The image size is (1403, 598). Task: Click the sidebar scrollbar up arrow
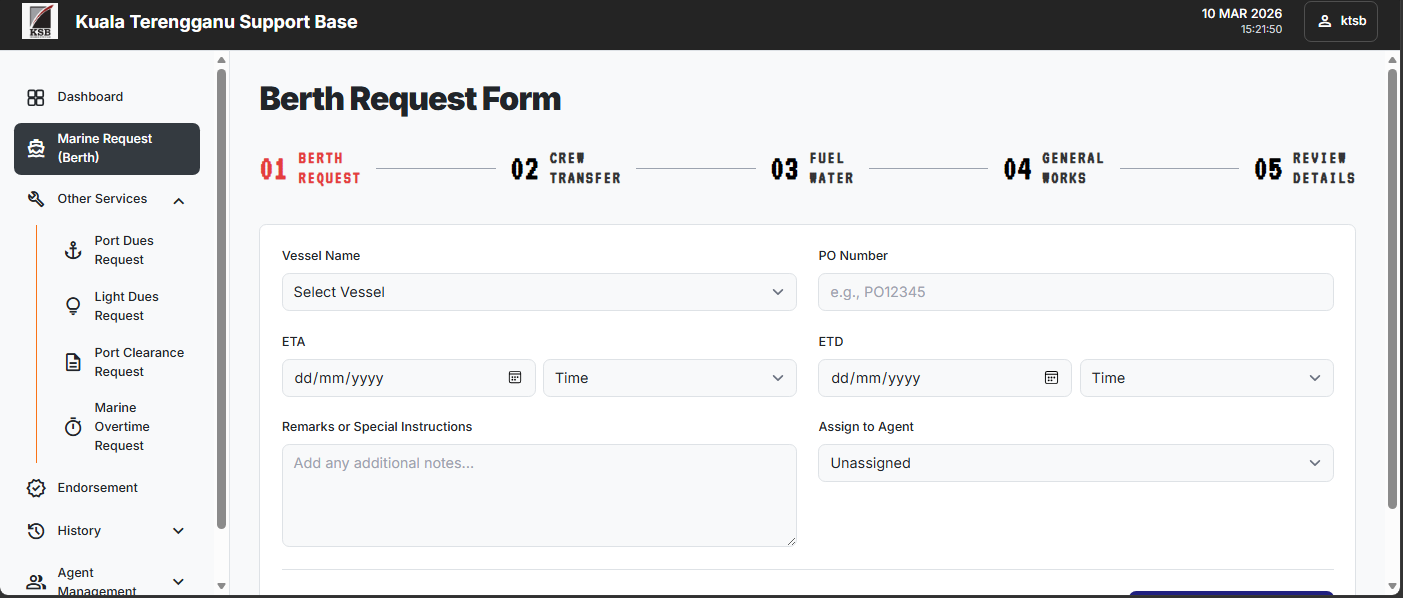221,61
